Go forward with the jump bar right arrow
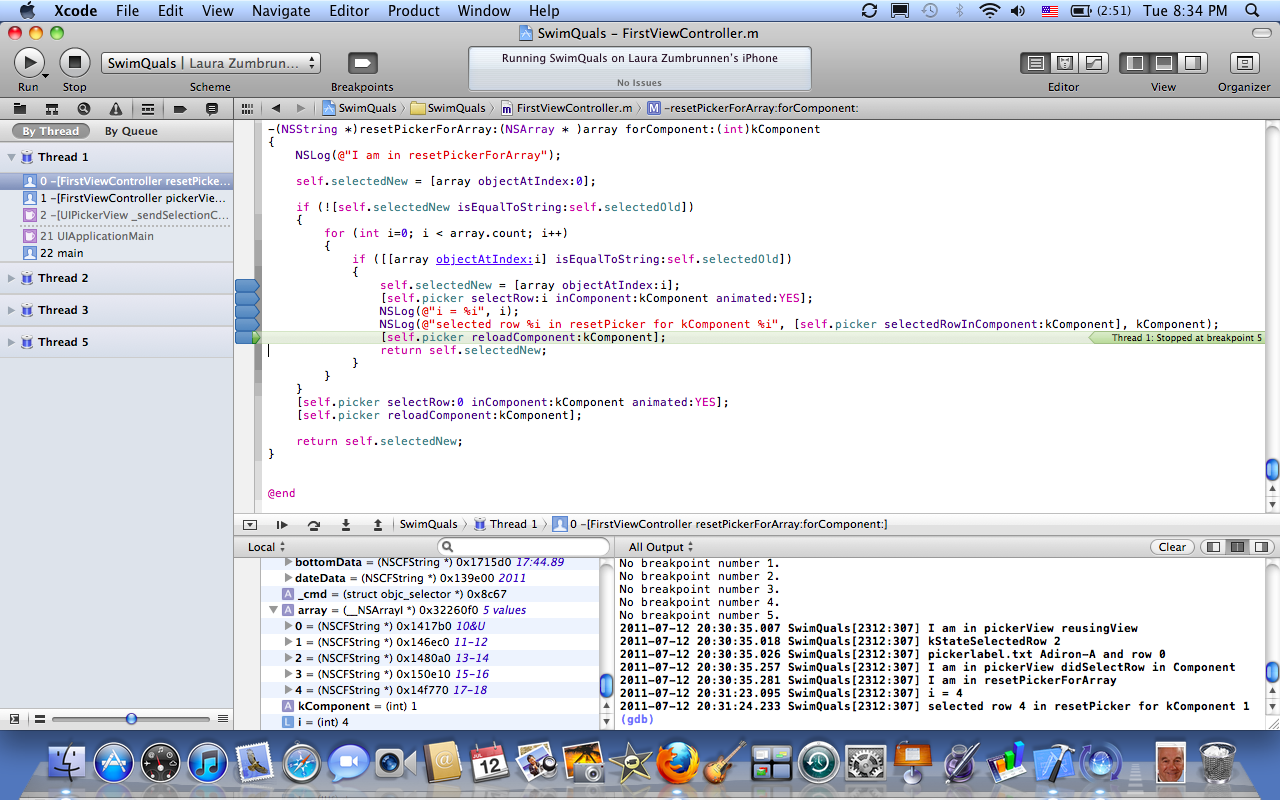Viewport: 1280px width, 800px height. tap(301, 108)
